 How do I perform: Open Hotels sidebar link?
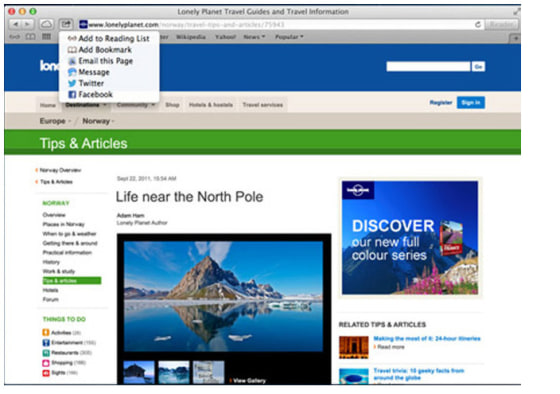(x=50, y=290)
